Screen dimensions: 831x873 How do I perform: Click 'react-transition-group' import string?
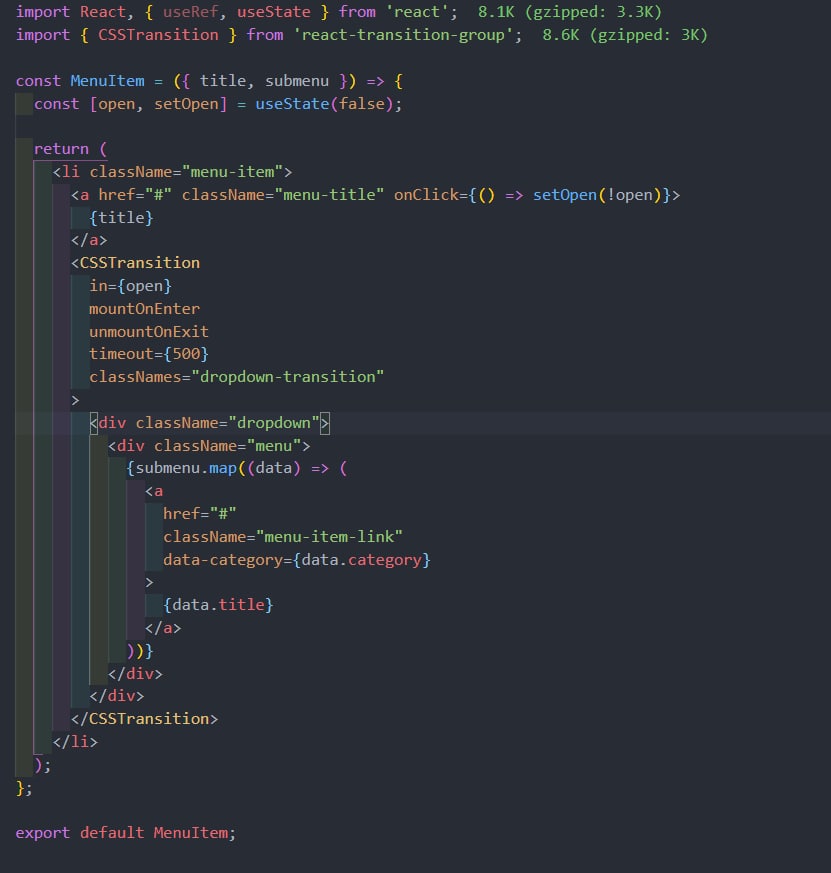tap(403, 35)
